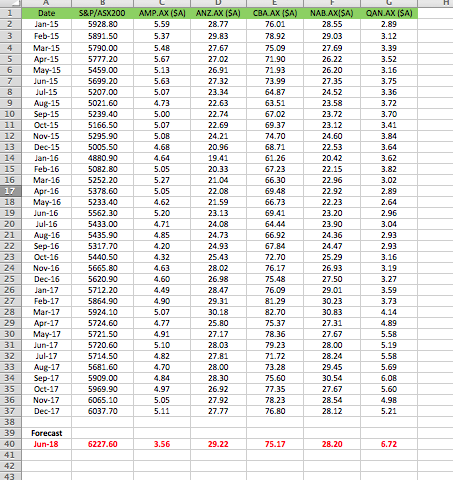
Task: Select the NAB.AX($A) header cell
Action: click(x=332, y=13)
